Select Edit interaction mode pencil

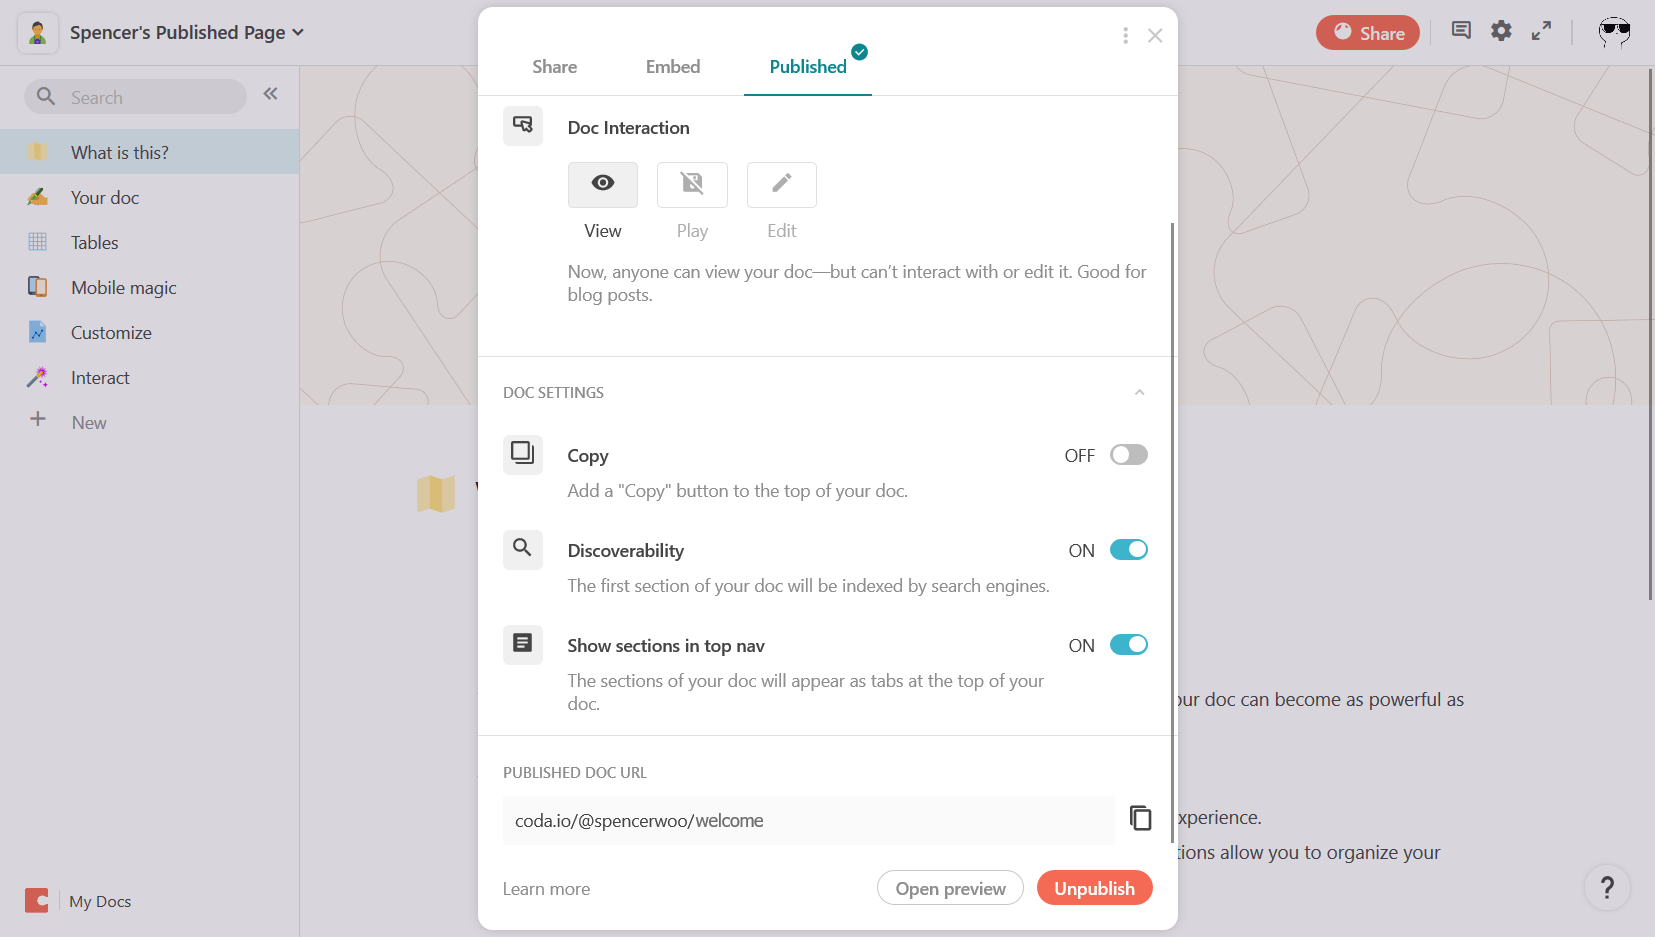(x=782, y=184)
